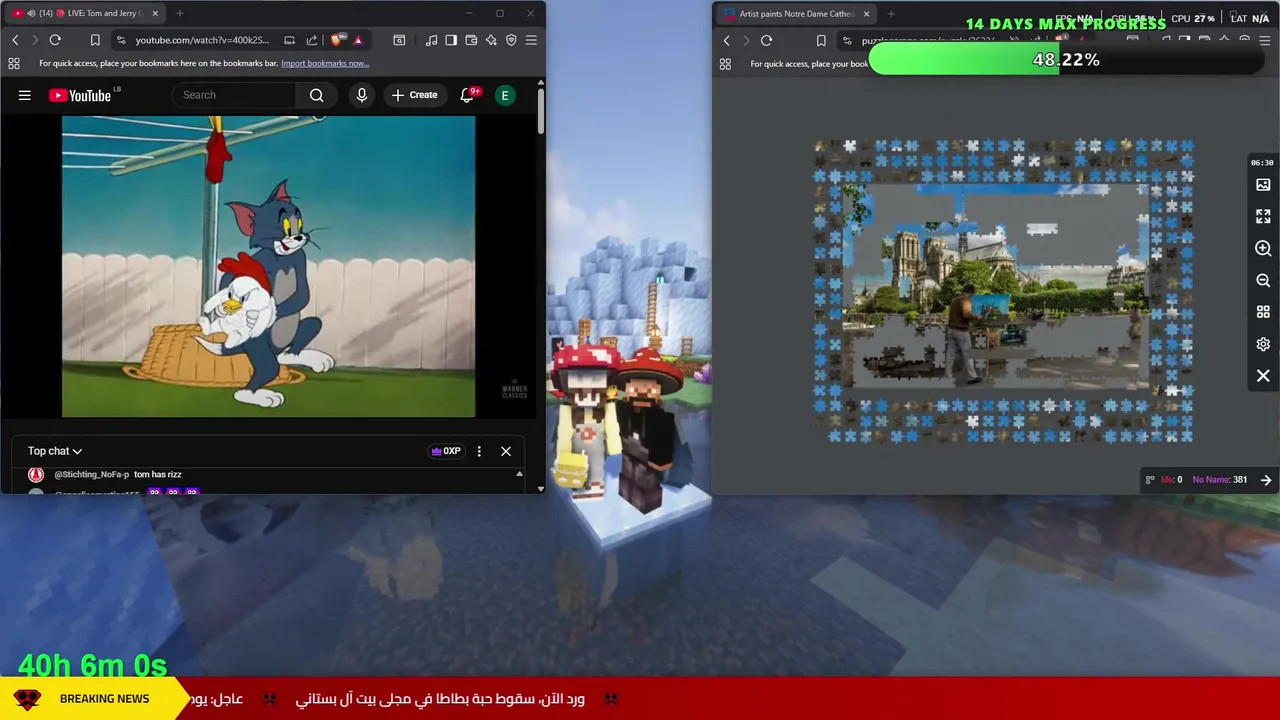Share the YouTube page link
This screenshot has width=1280, height=720.
312,40
